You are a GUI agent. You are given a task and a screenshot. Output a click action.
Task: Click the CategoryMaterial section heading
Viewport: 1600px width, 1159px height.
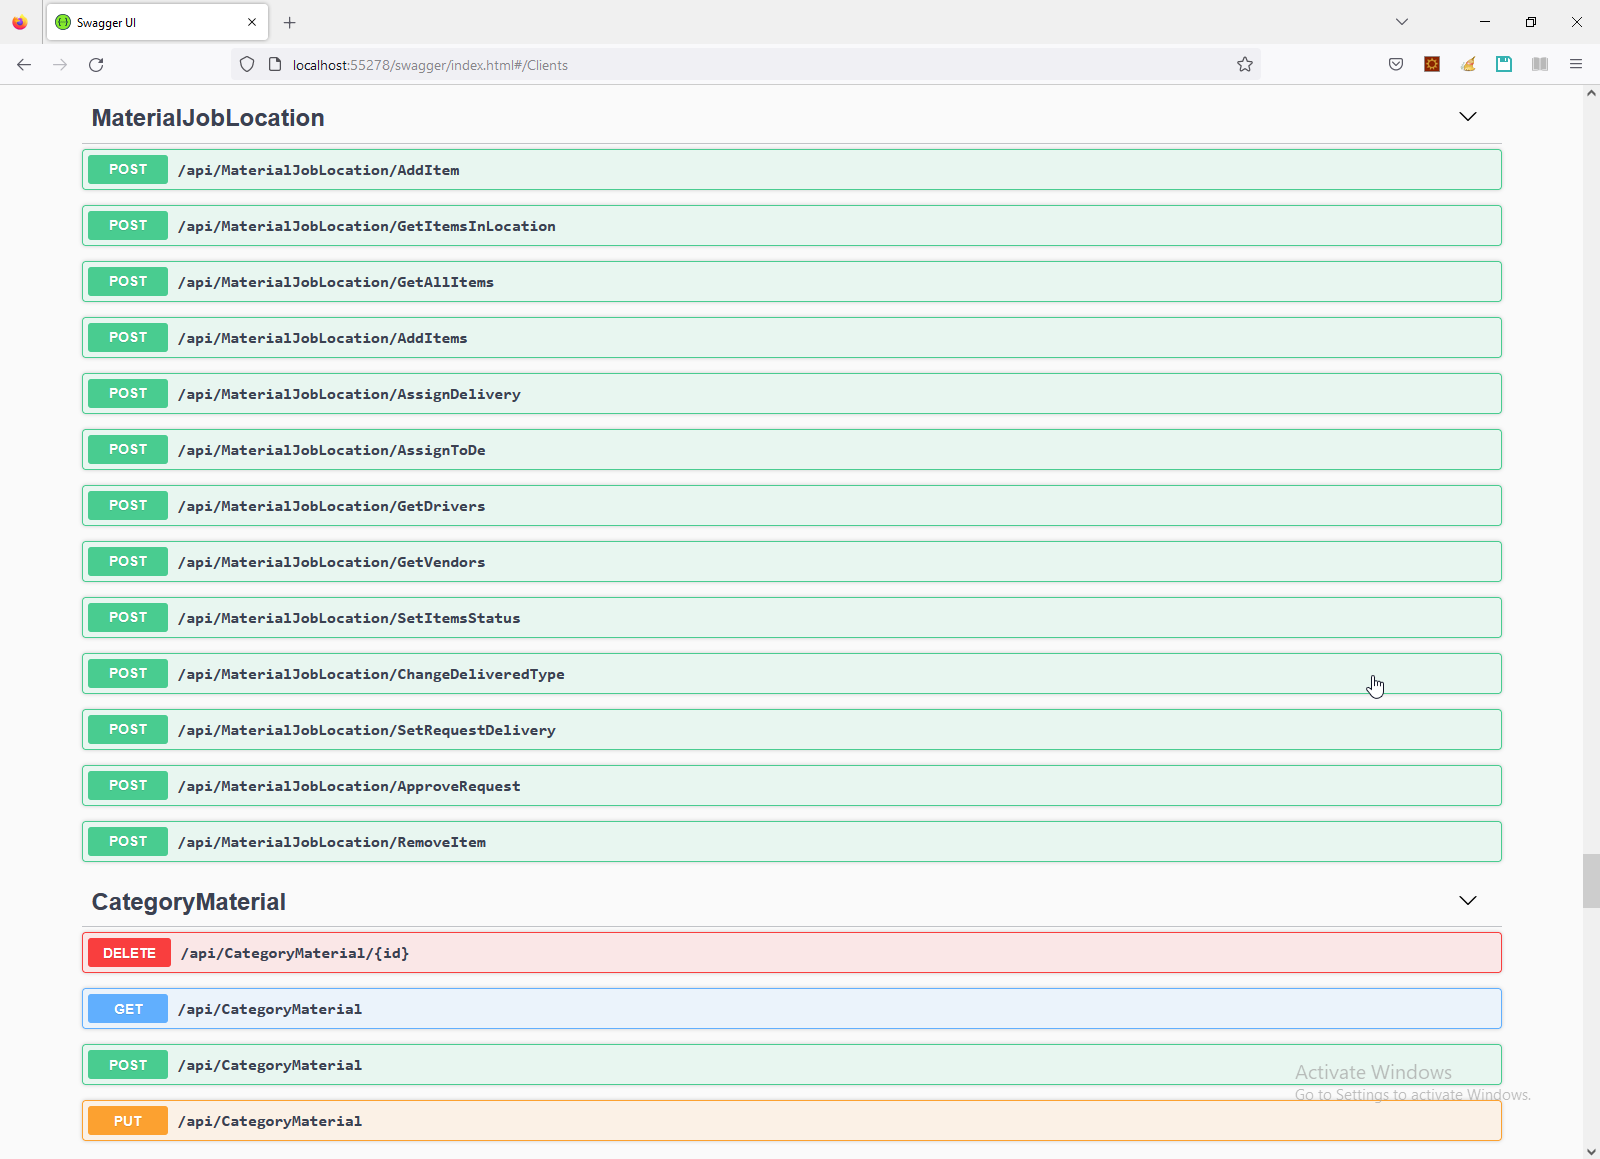189,902
